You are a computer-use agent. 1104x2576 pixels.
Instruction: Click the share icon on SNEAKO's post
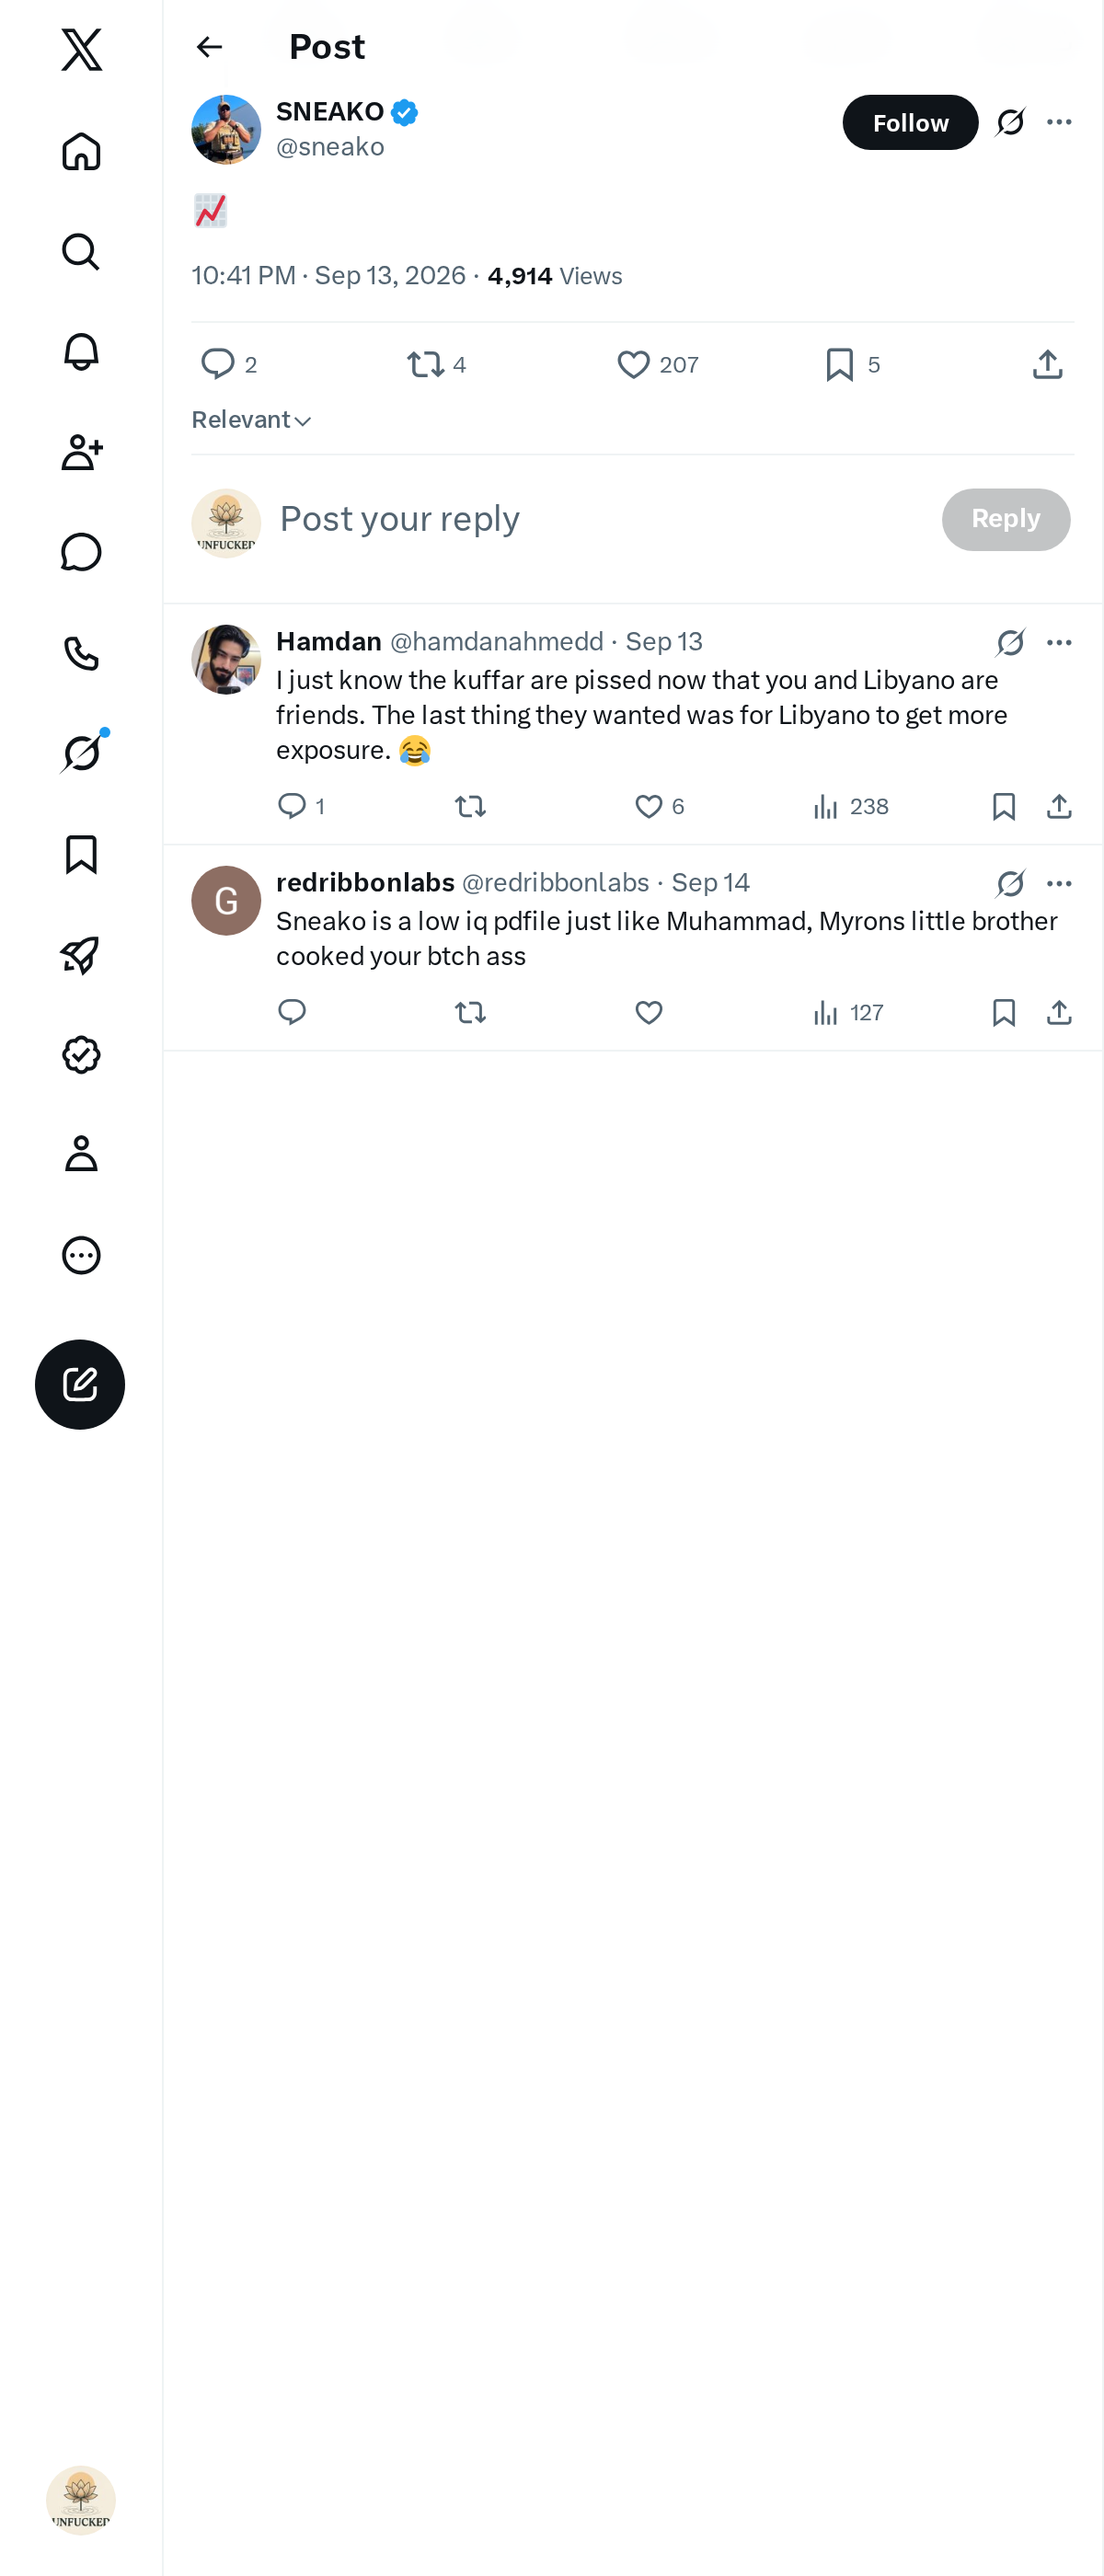click(x=1047, y=364)
